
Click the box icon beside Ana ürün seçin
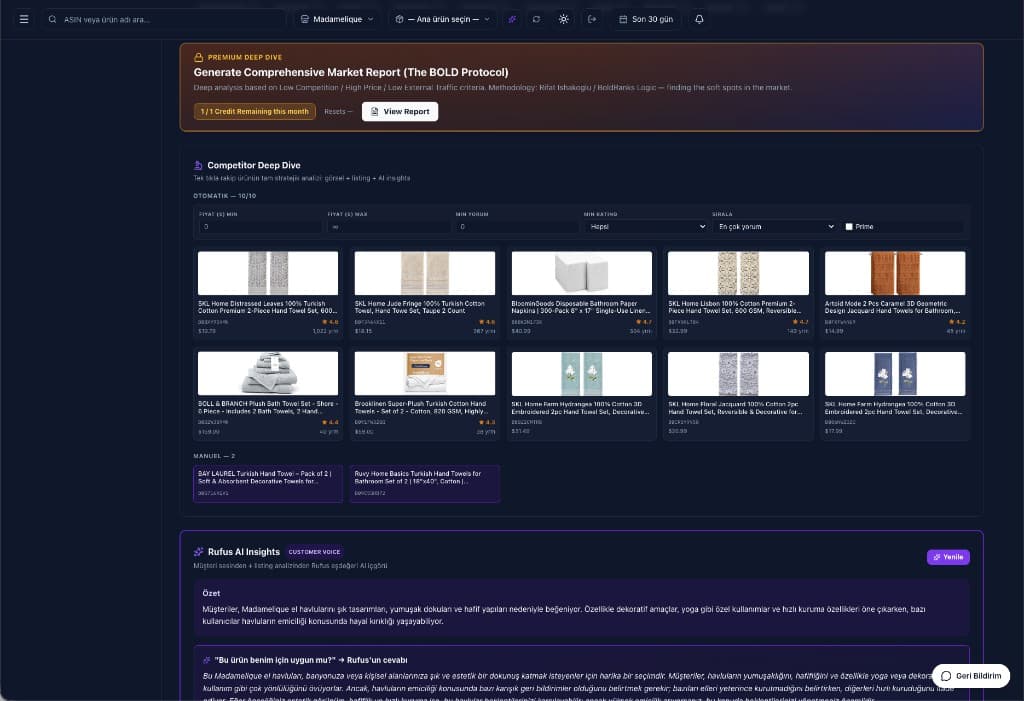point(400,19)
